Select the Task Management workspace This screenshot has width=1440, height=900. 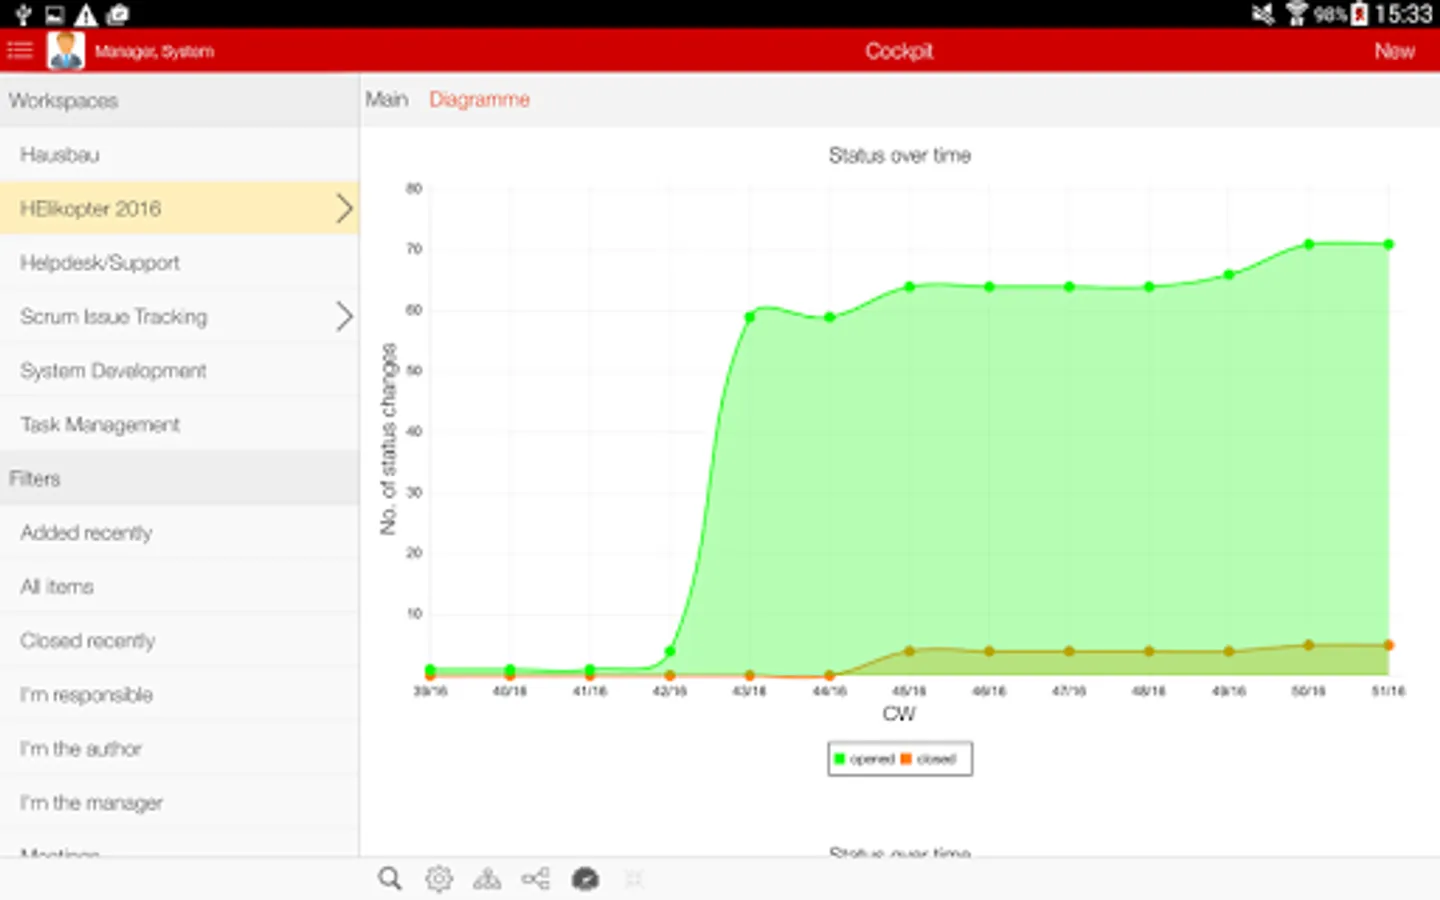[180, 424]
